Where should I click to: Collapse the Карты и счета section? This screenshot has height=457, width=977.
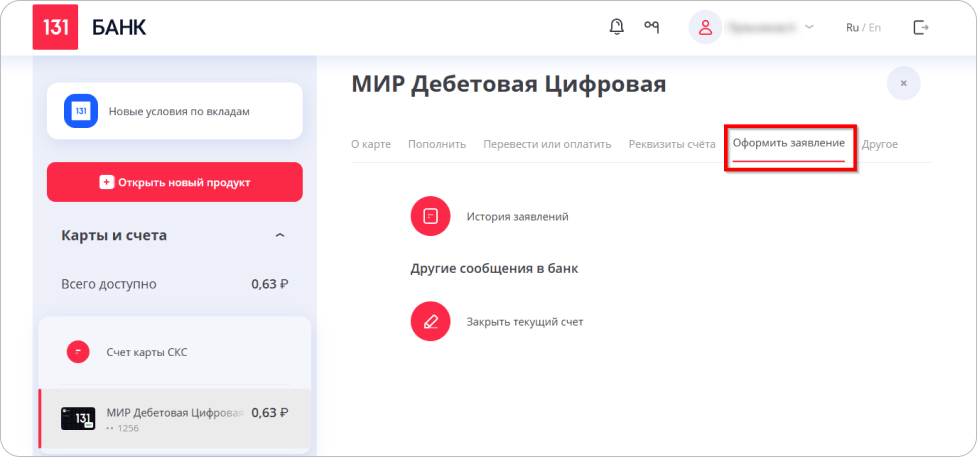(280, 236)
